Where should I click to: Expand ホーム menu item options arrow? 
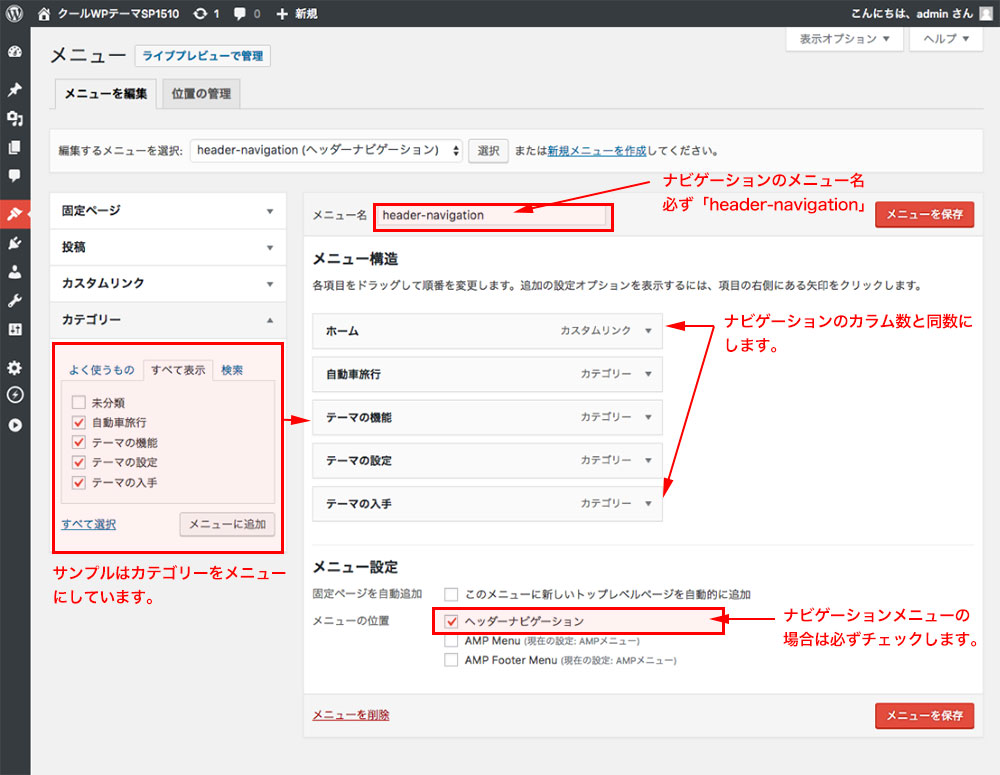click(648, 330)
